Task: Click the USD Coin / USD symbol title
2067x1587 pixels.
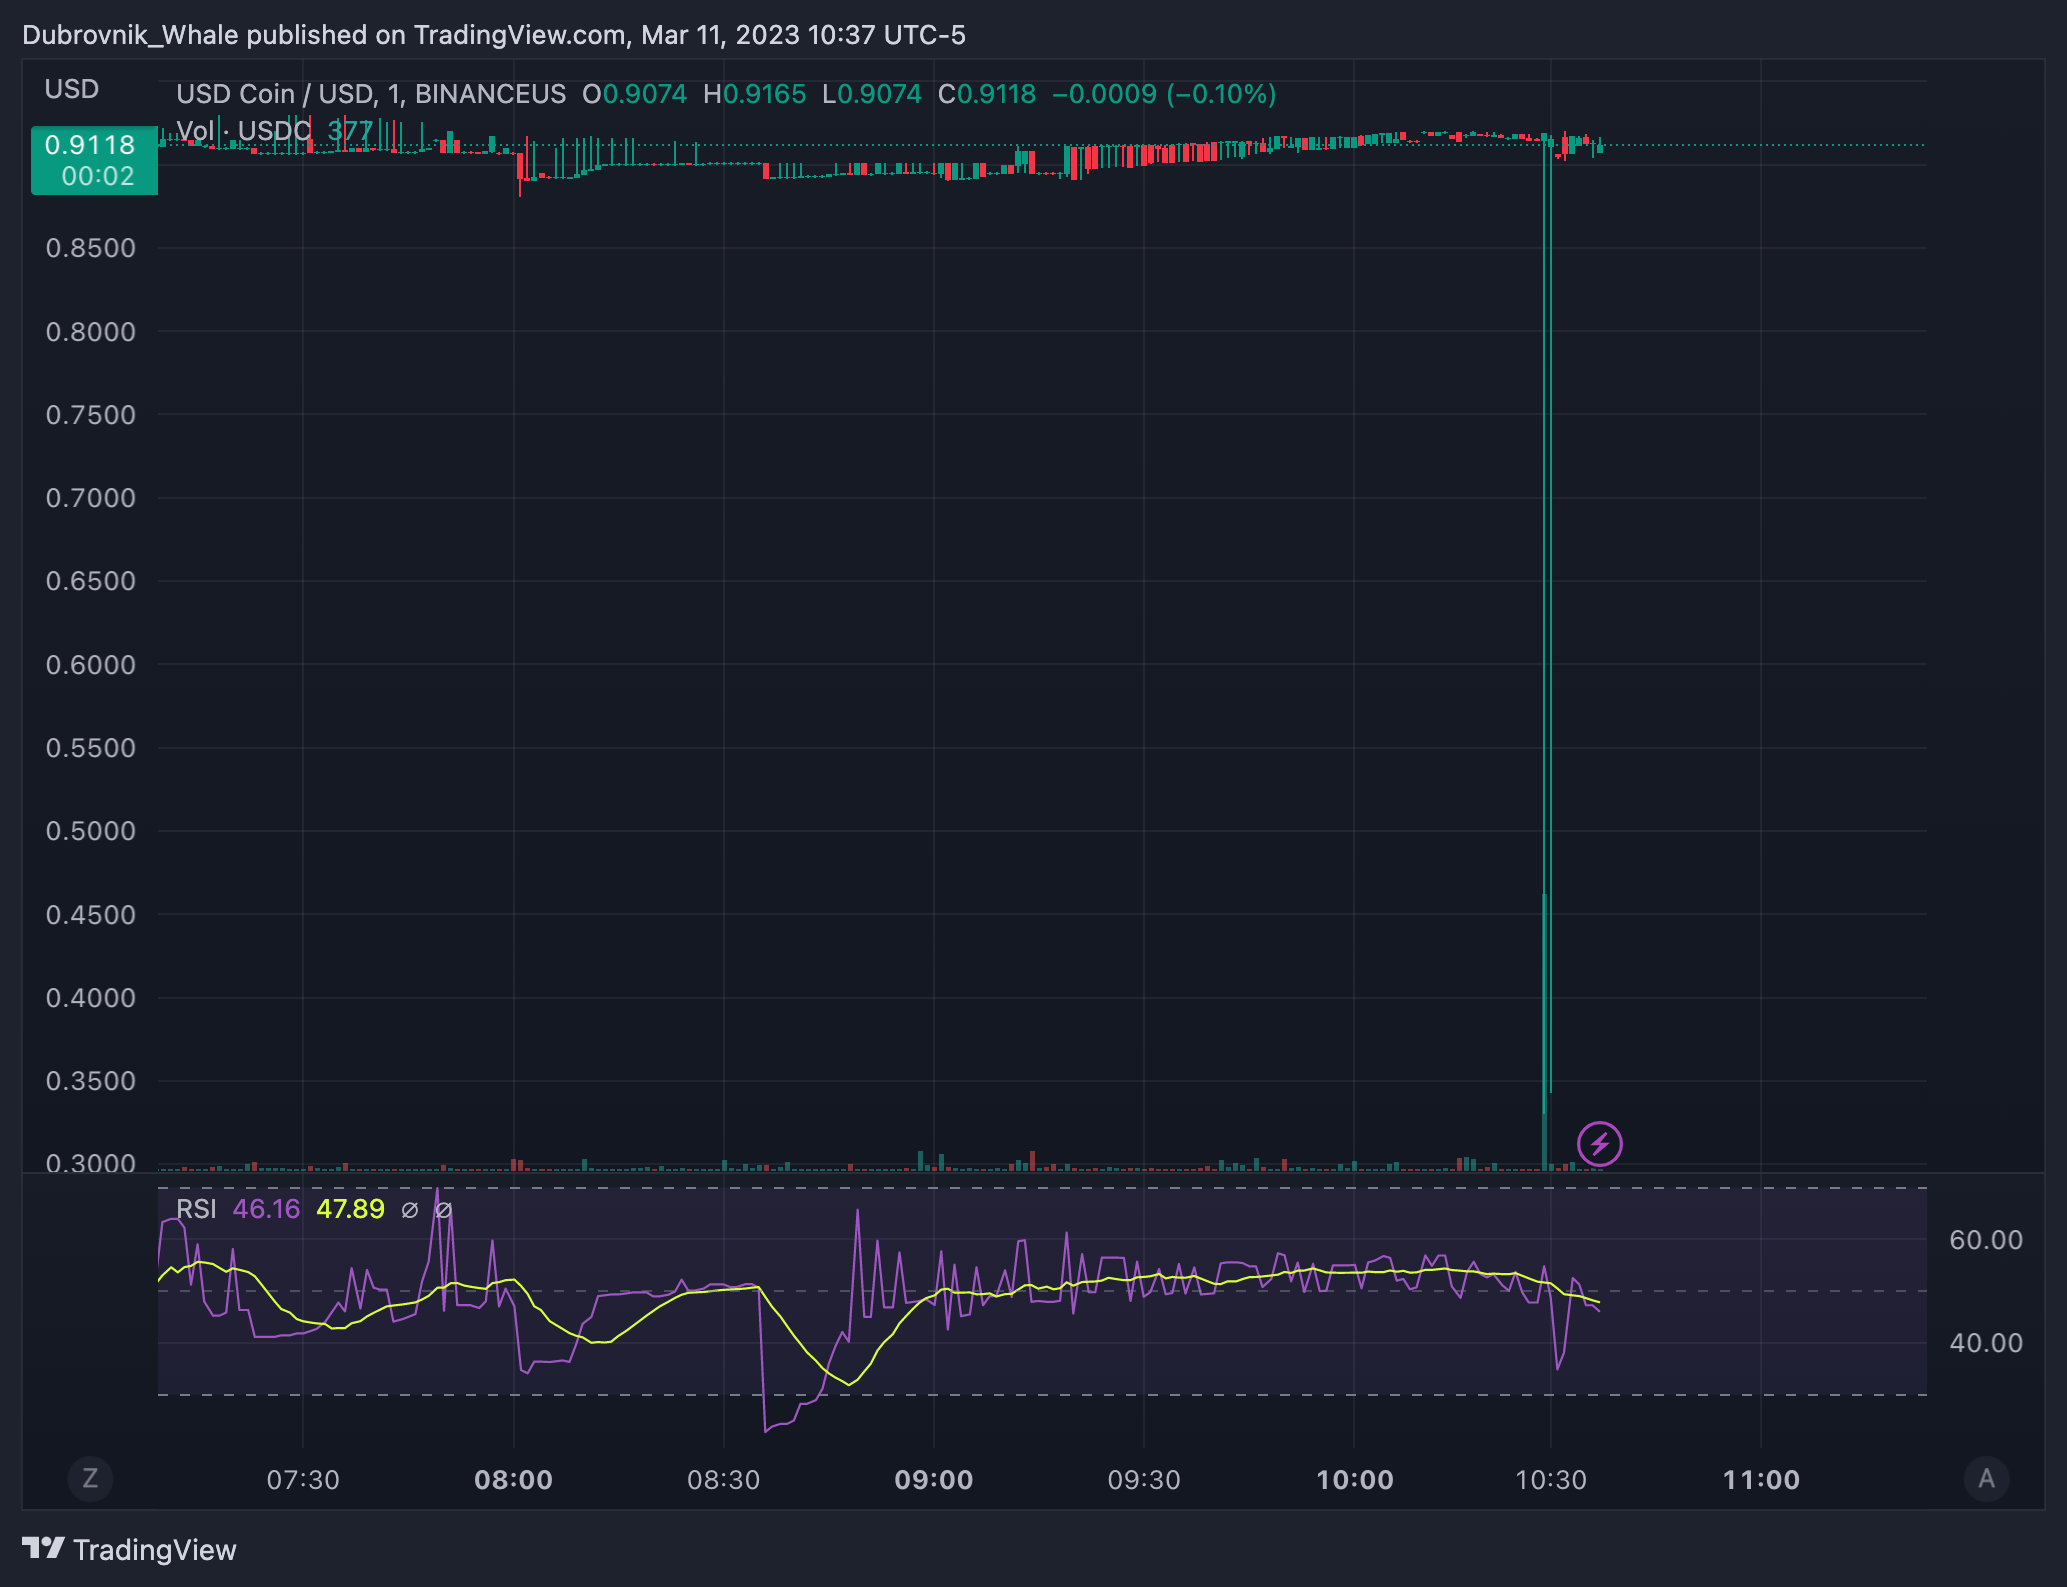Action: [x=371, y=94]
